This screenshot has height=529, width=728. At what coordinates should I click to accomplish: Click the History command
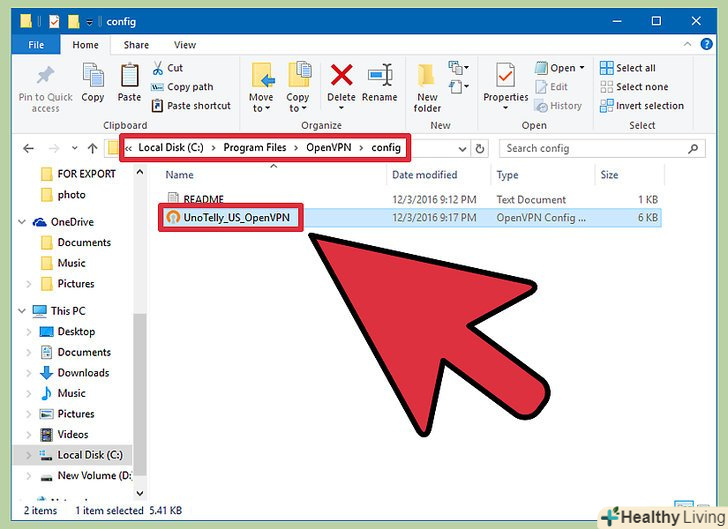(558, 106)
